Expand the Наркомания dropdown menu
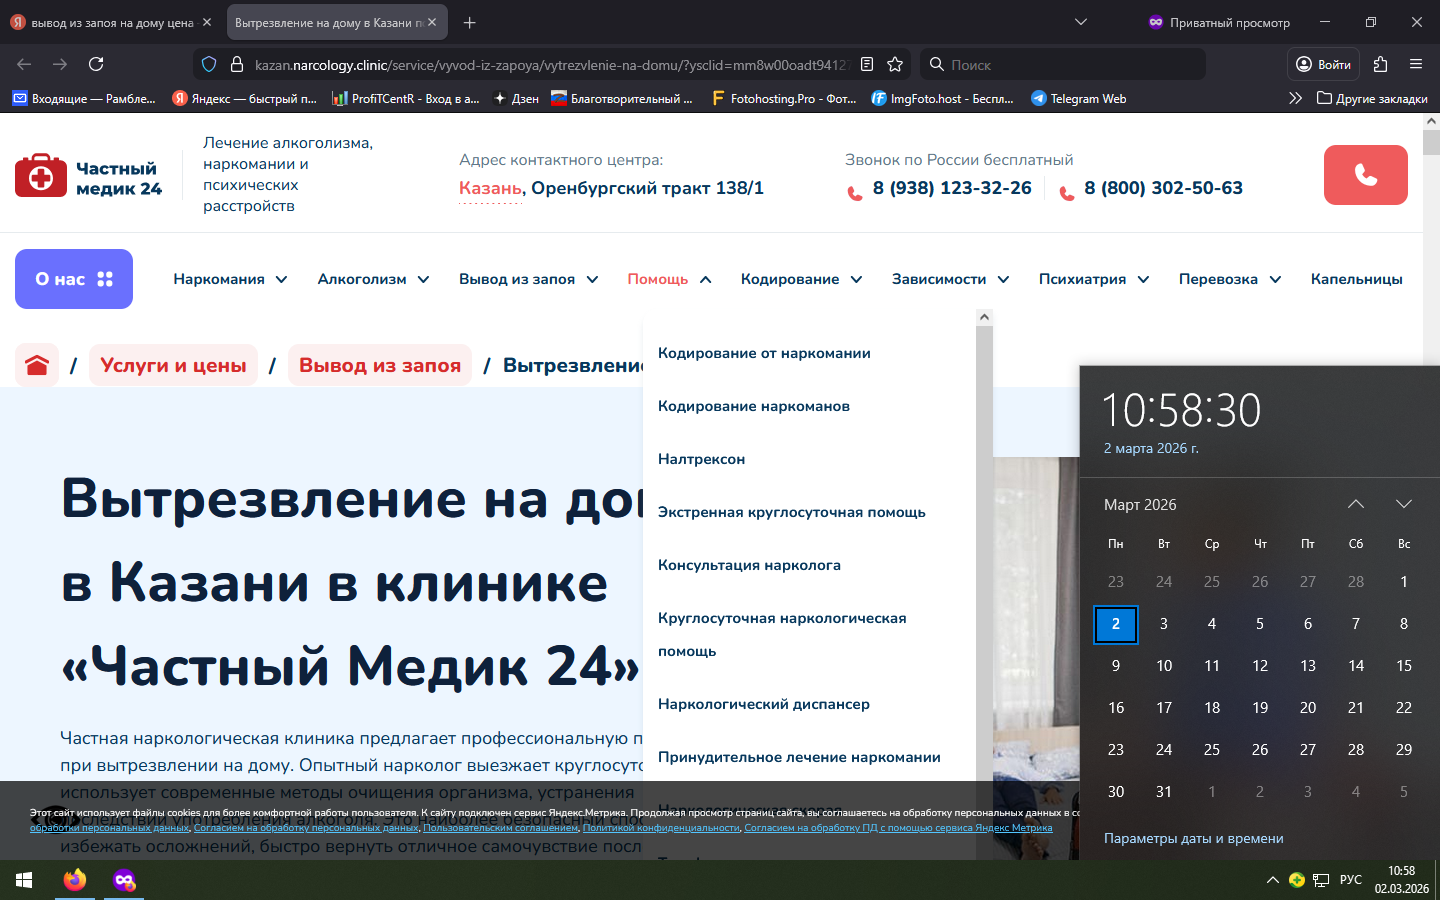Image resolution: width=1440 pixels, height=900 pixels. click(230, 279)
